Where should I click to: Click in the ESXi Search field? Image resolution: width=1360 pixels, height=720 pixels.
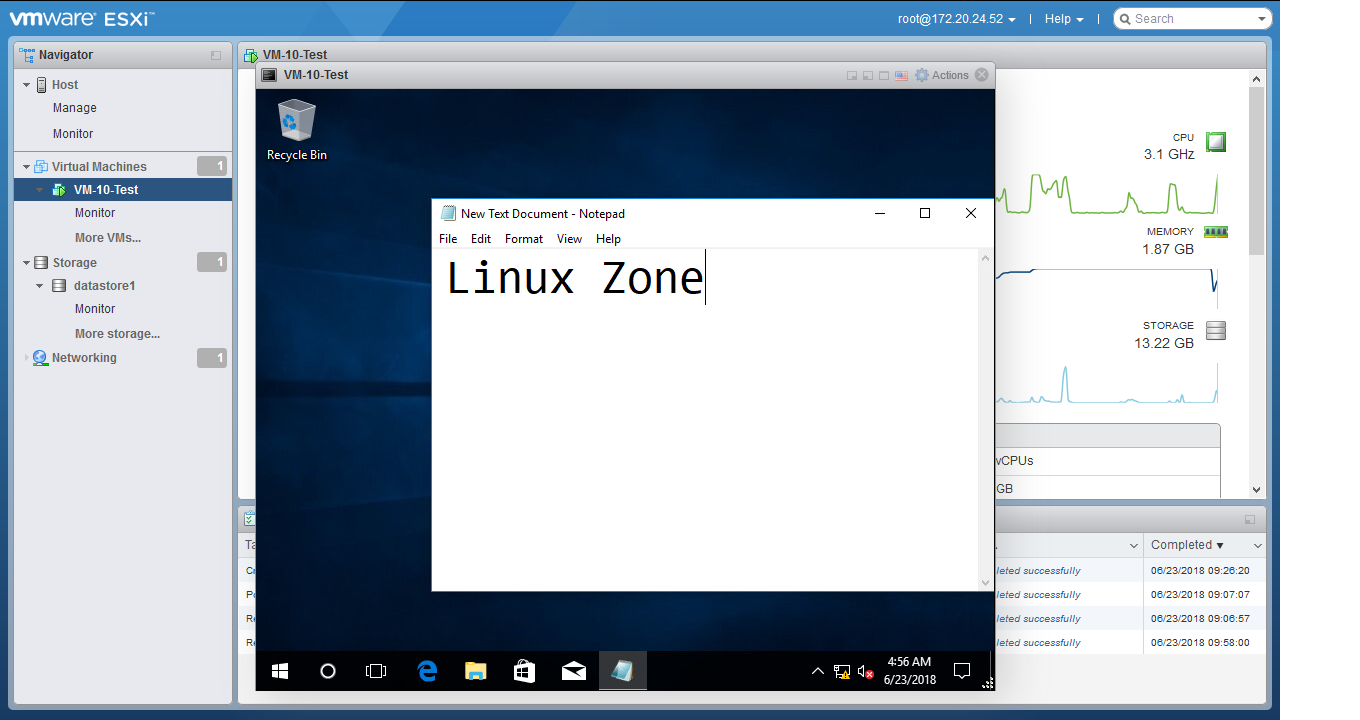[1192, 19]
